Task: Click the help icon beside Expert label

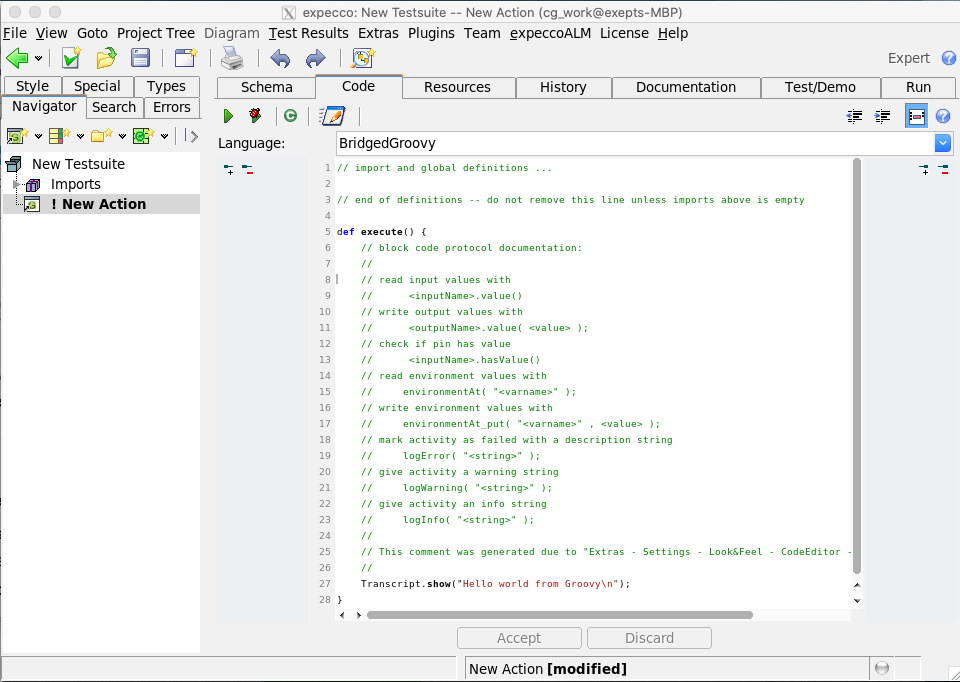Action: 948,58
